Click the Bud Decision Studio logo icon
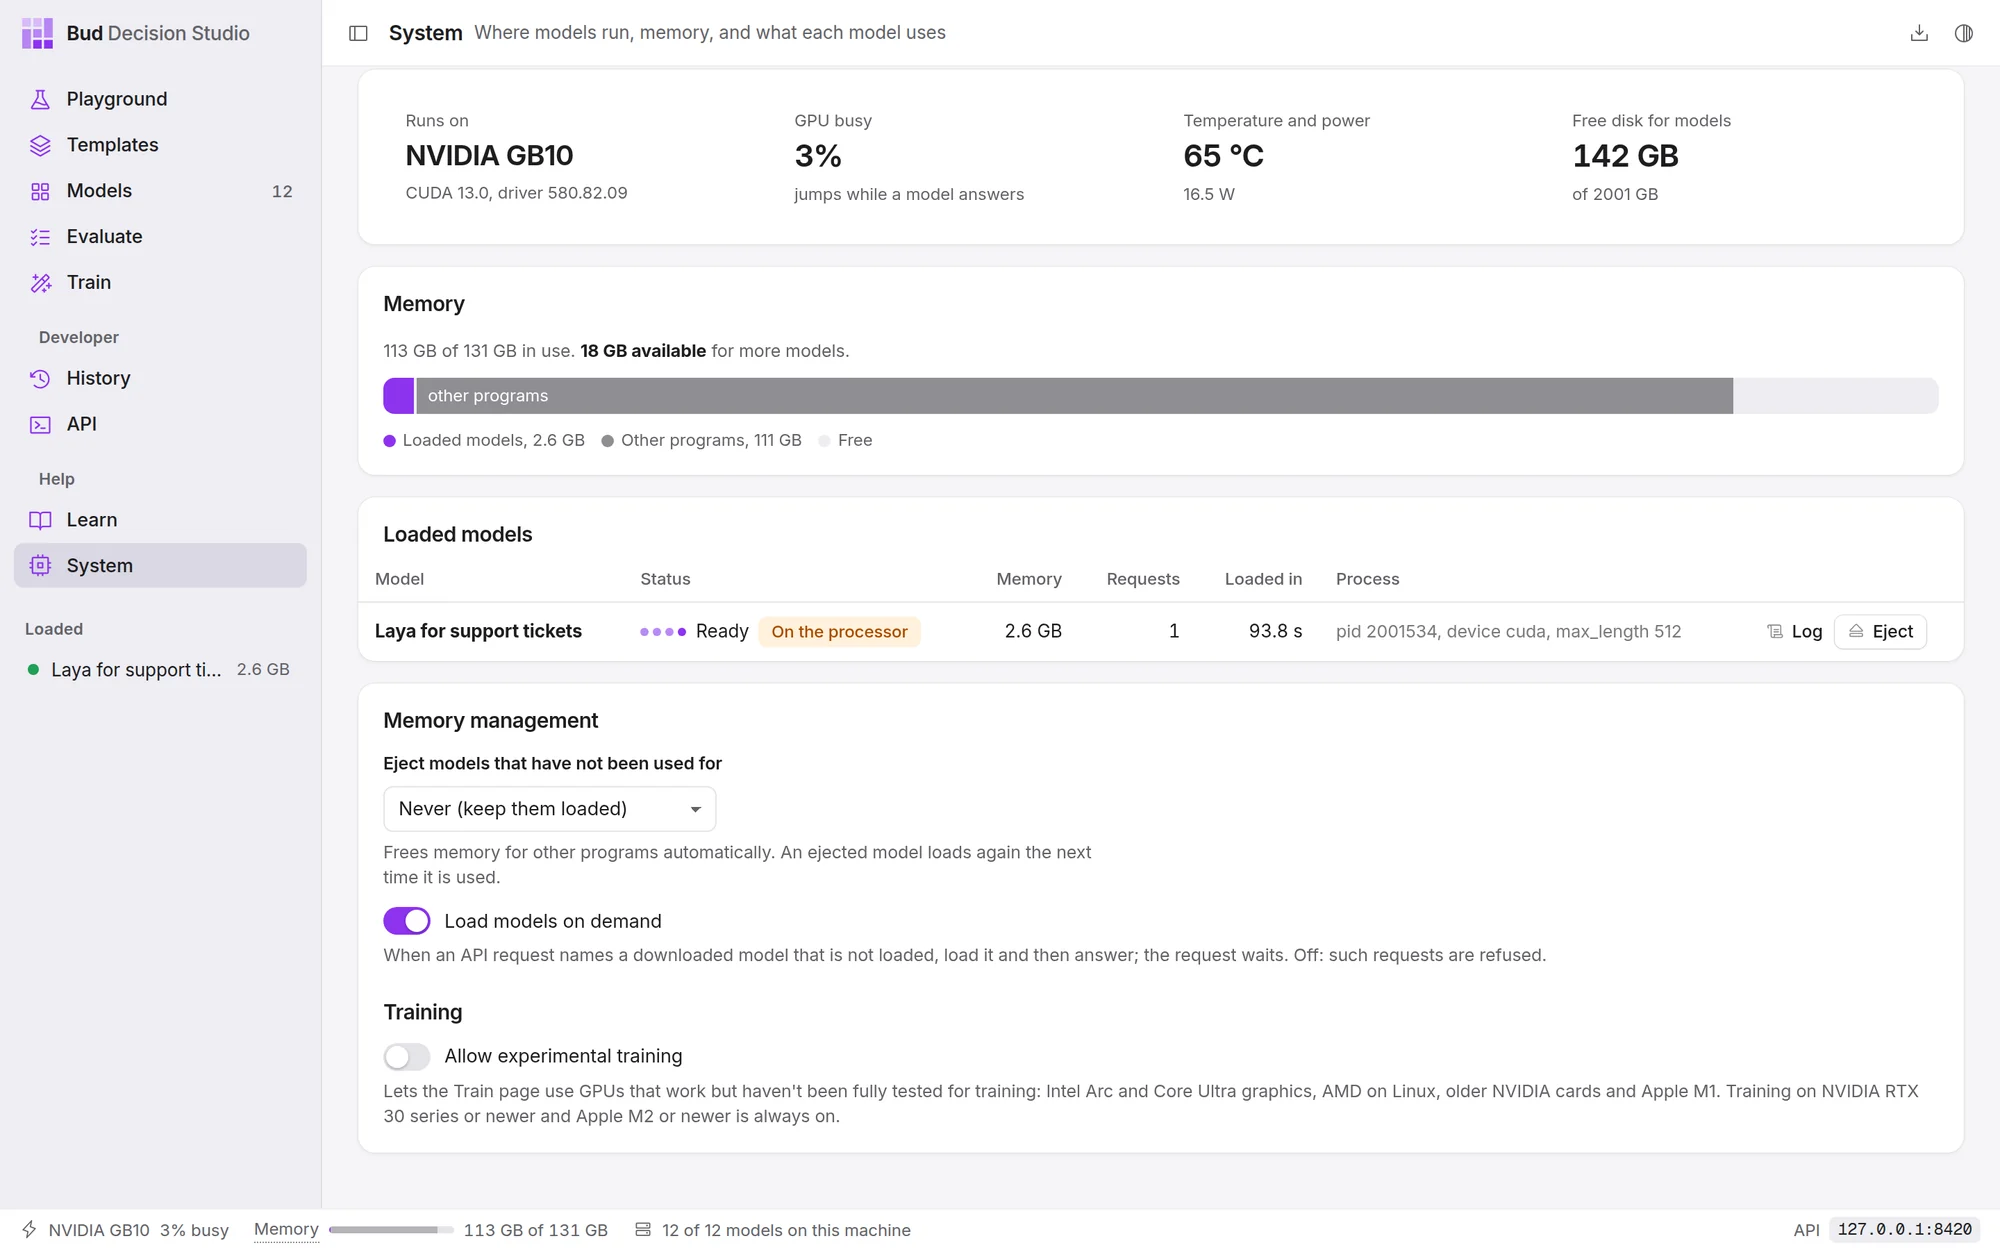 (37, 33)
